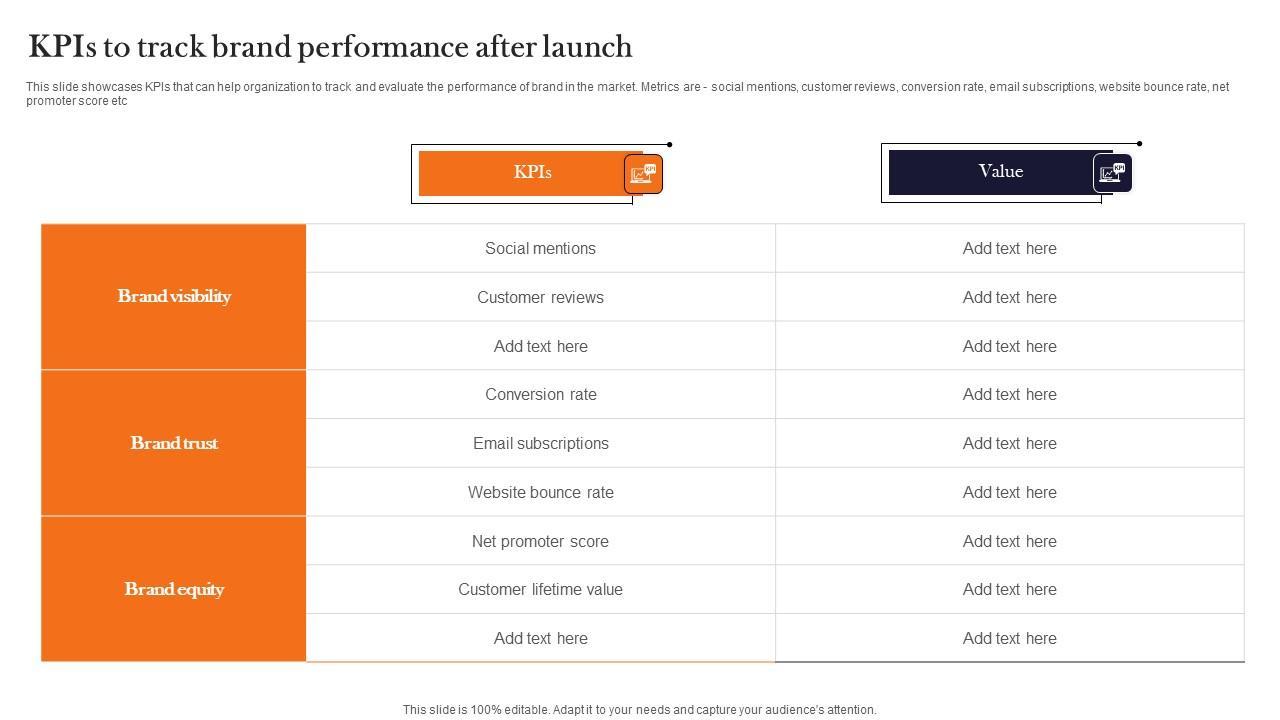This screenshot has height=720, width=1280.
Task: Click the Brand trust category cell
Action: [x=174, y=443]
